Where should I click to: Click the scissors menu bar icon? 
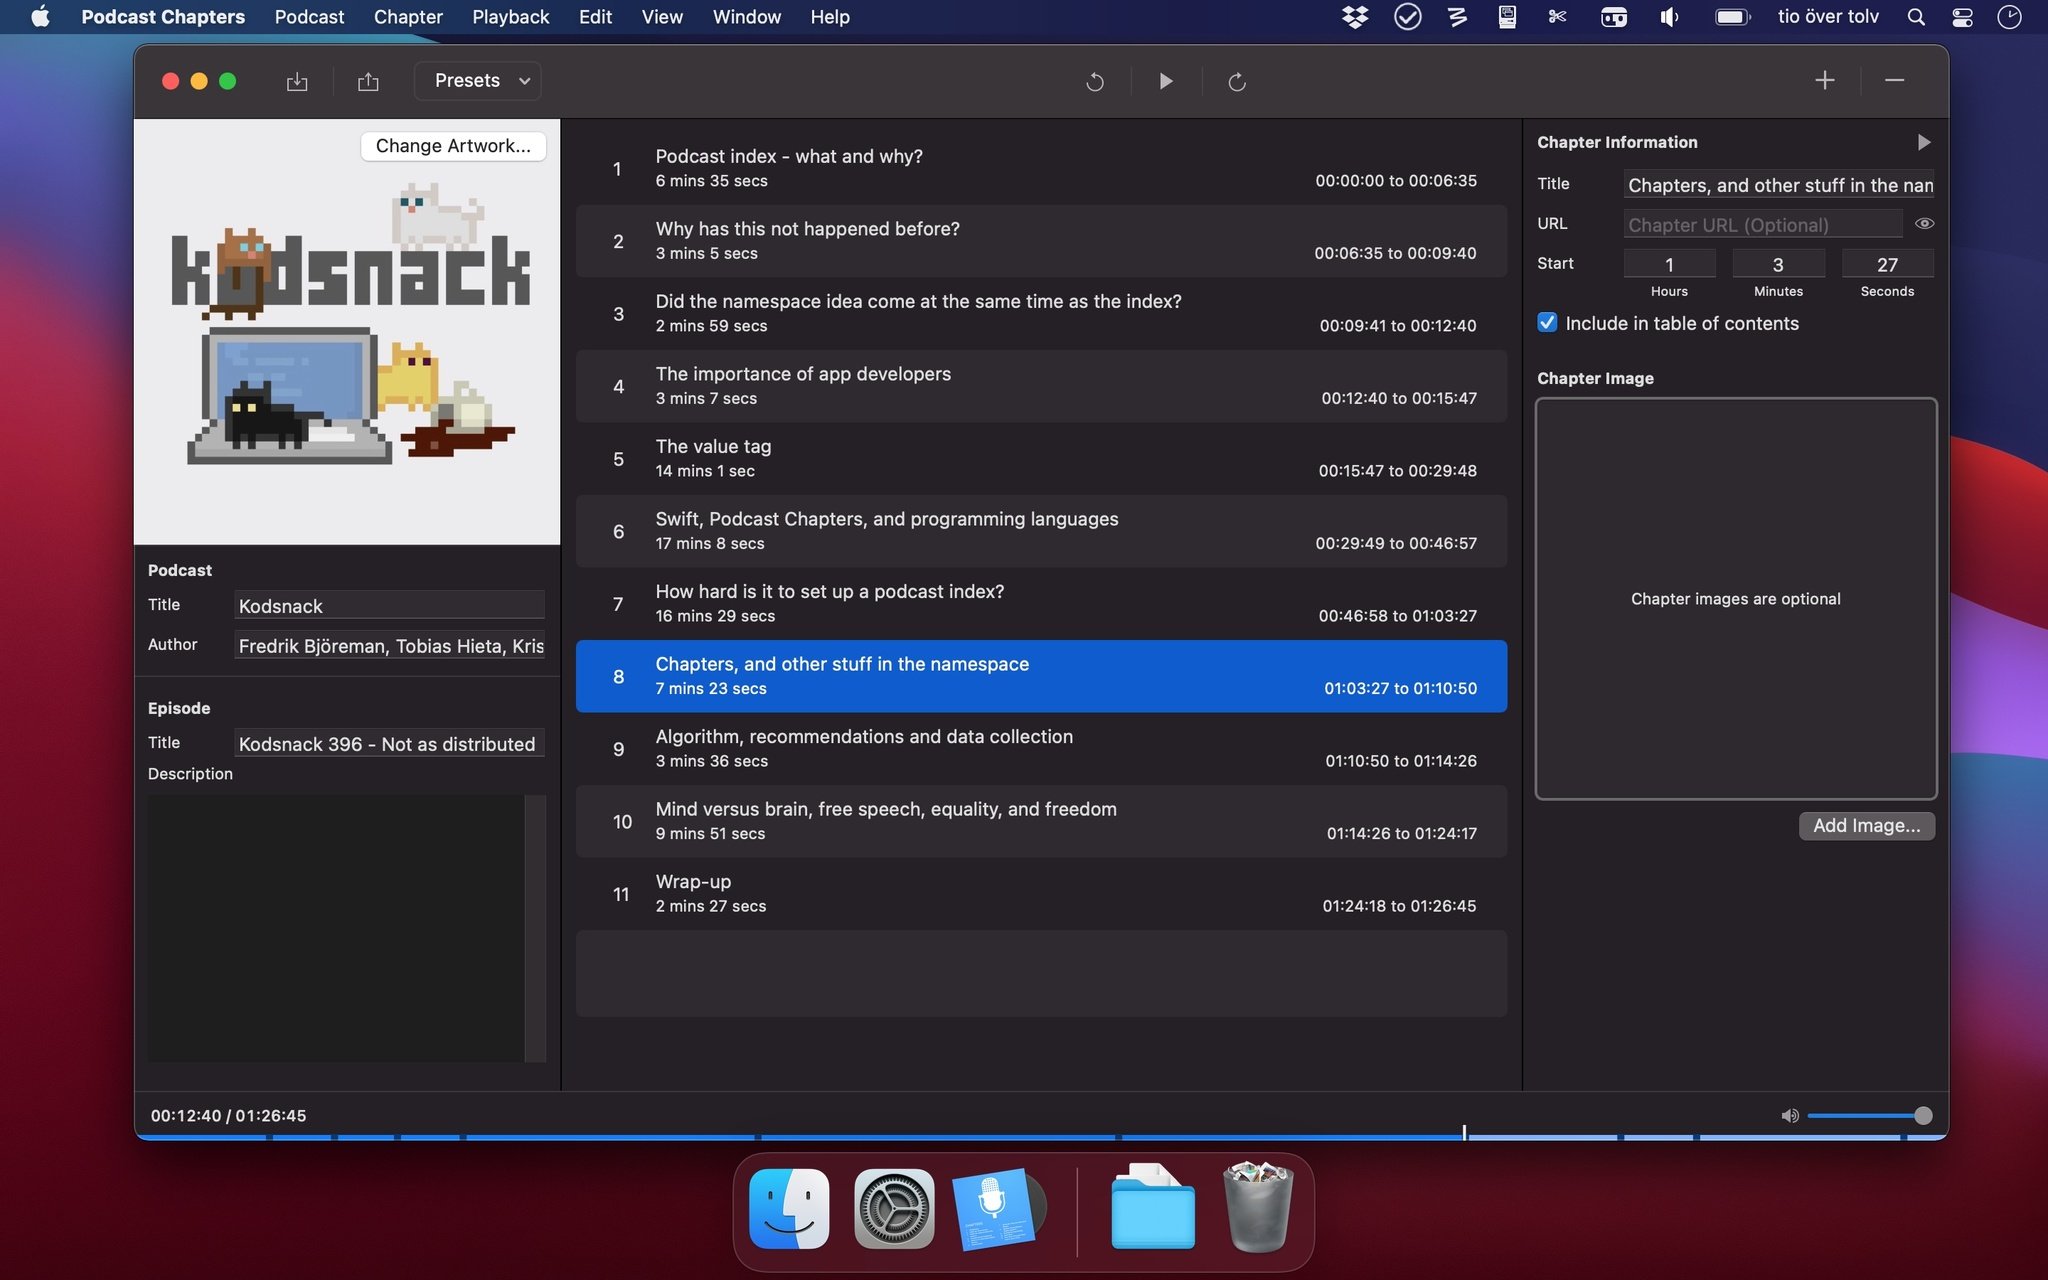point(1557,17)
